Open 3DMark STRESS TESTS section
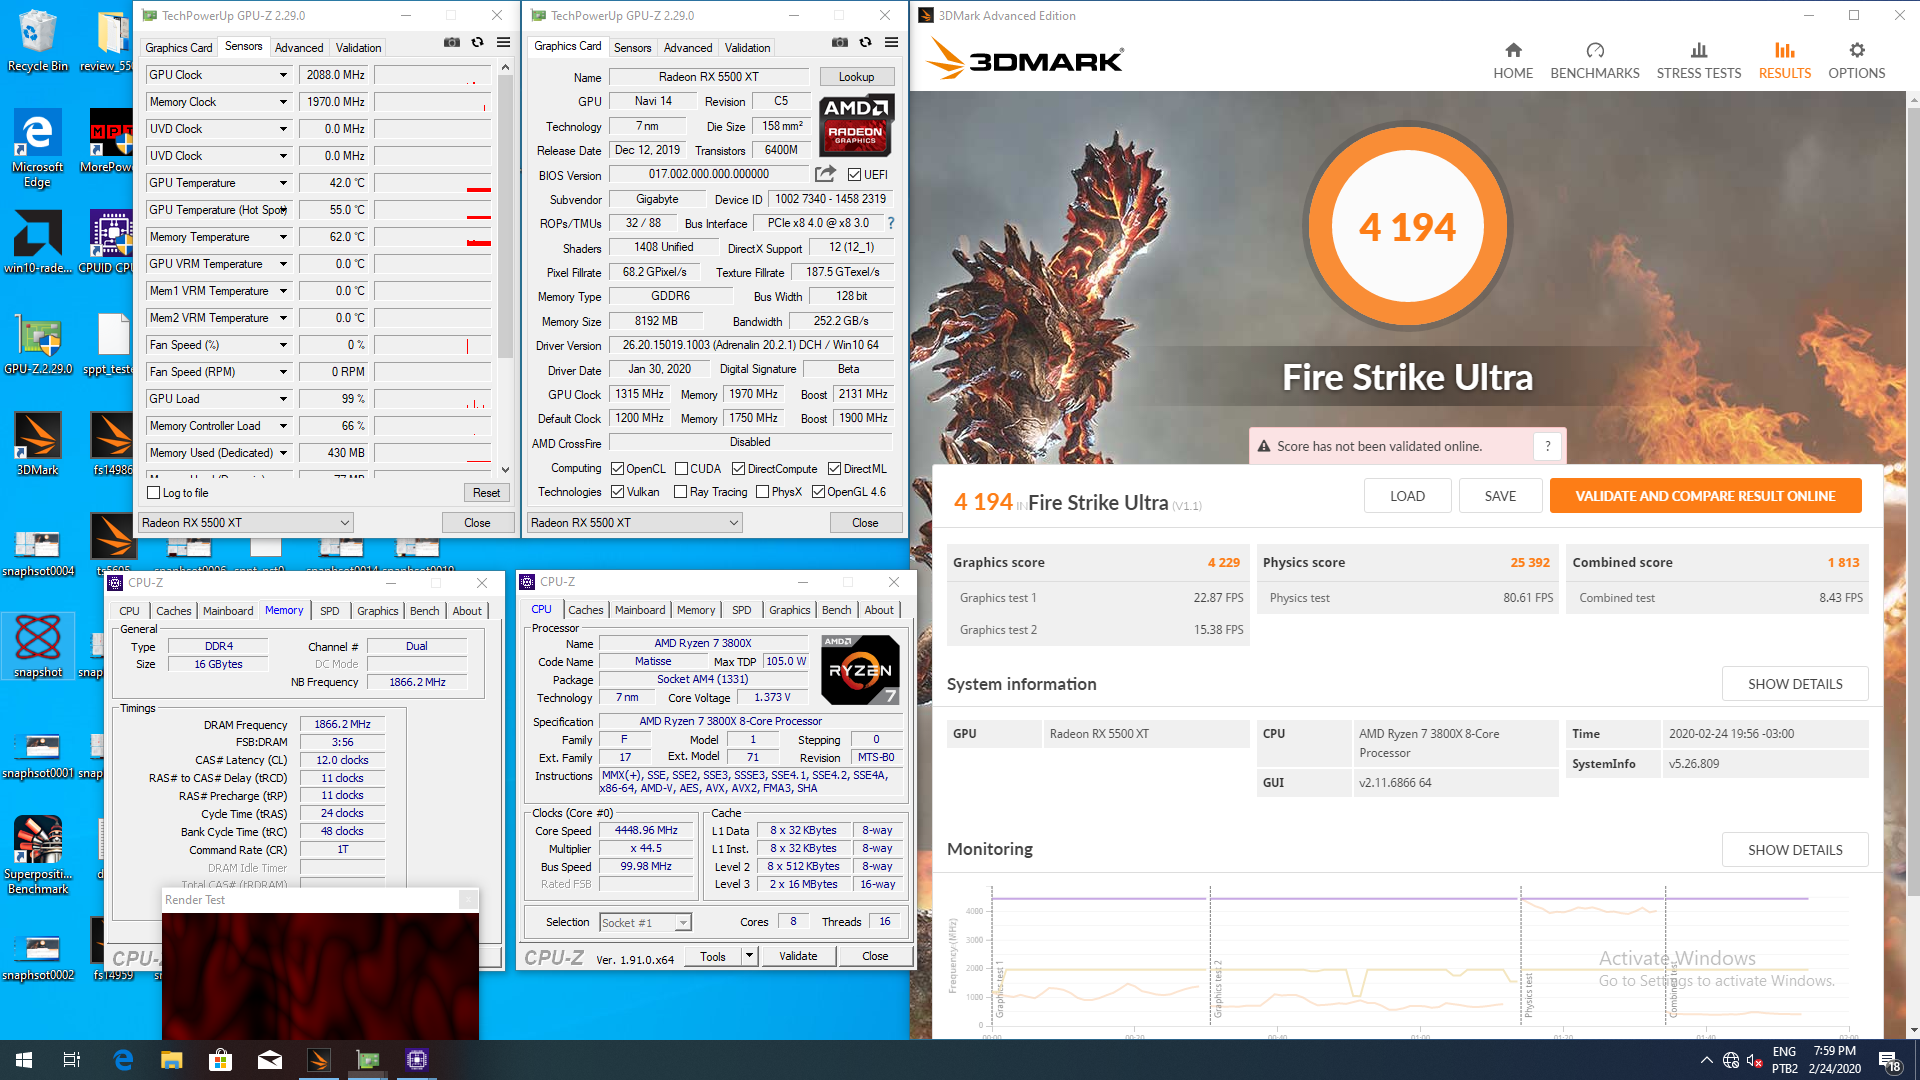Screen dimensions: 1920x1080 pyautogui.click(x=1698, y=61)
